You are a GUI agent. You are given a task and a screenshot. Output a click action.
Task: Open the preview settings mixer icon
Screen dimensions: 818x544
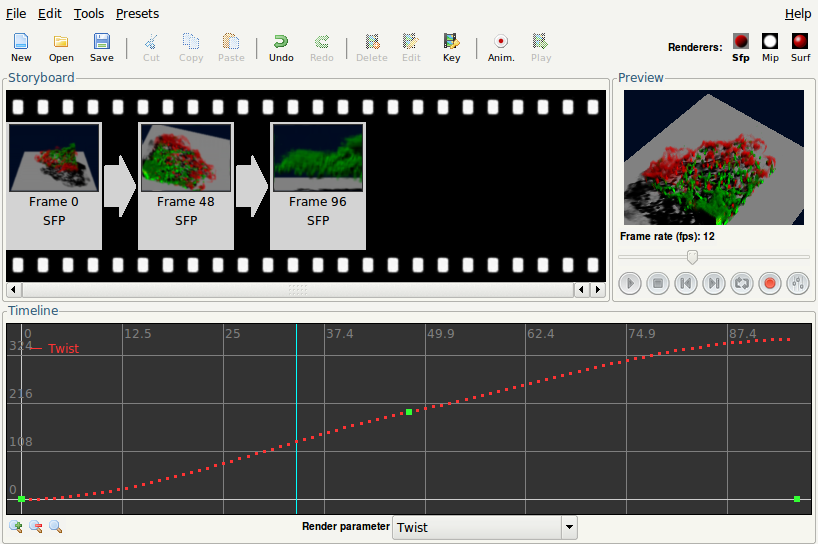[797, 283]
